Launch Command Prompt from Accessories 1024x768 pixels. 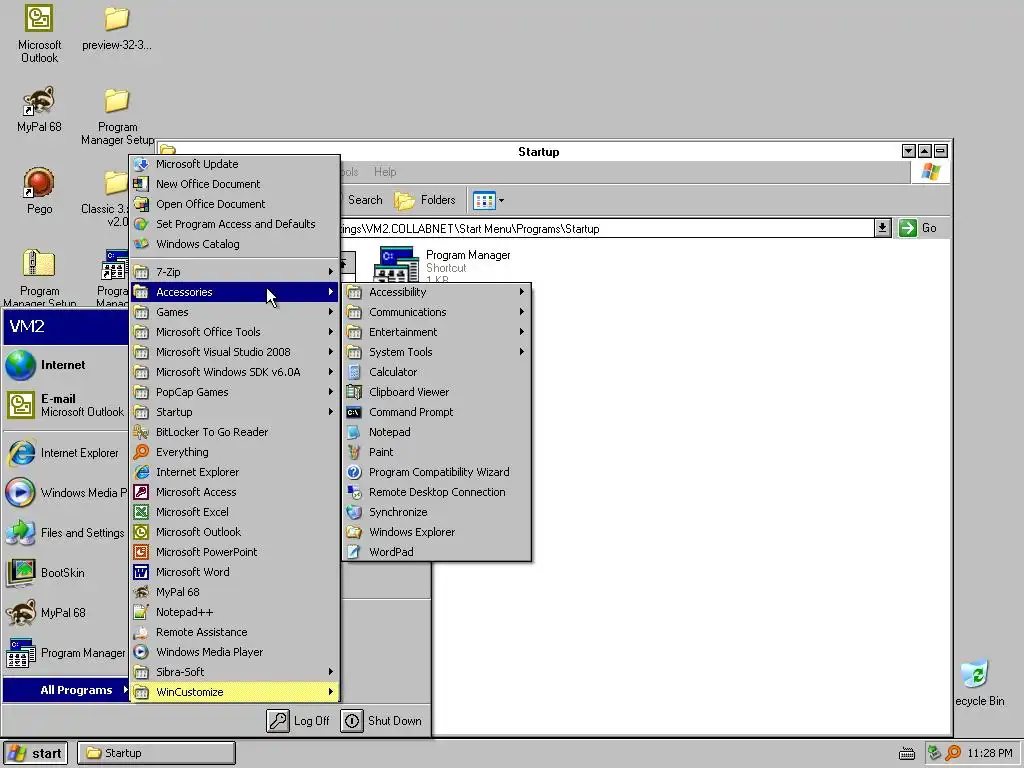[x=436, y=412]
